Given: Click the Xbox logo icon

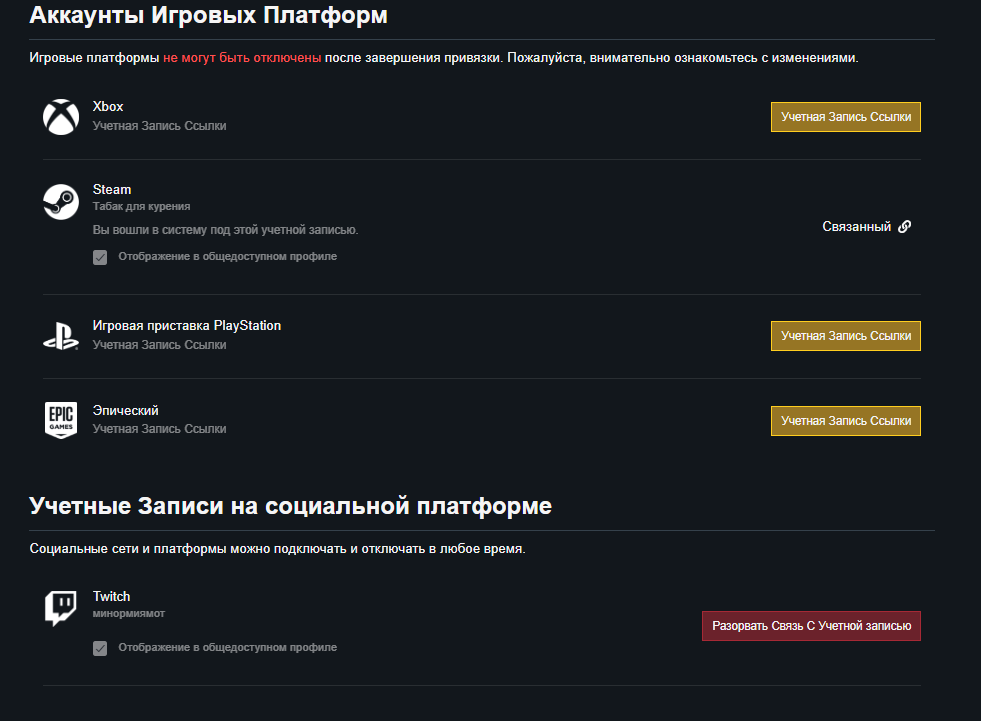Looking at the screenshot, I should pyautogui.click(x=61, y=116).
